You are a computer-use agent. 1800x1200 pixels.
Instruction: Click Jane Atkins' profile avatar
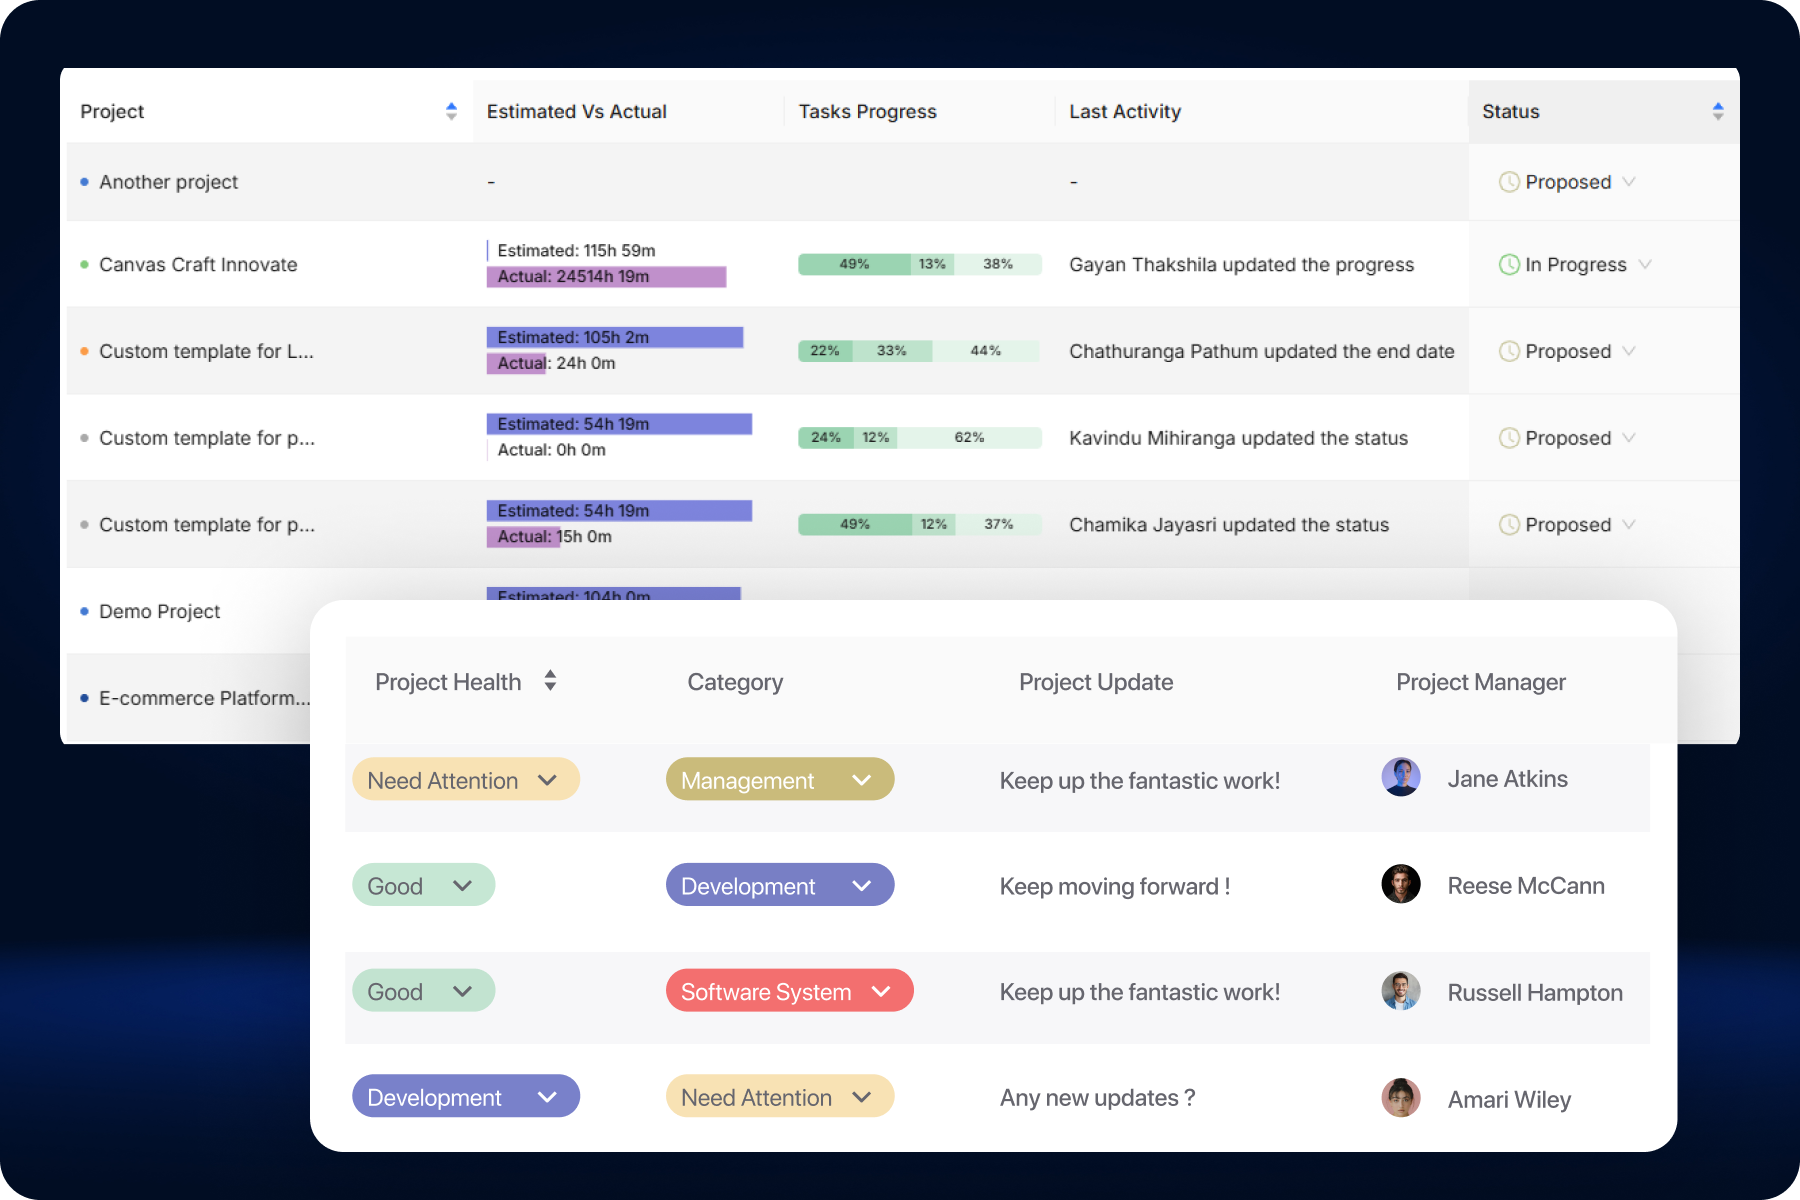click(x=1401, y=776)
